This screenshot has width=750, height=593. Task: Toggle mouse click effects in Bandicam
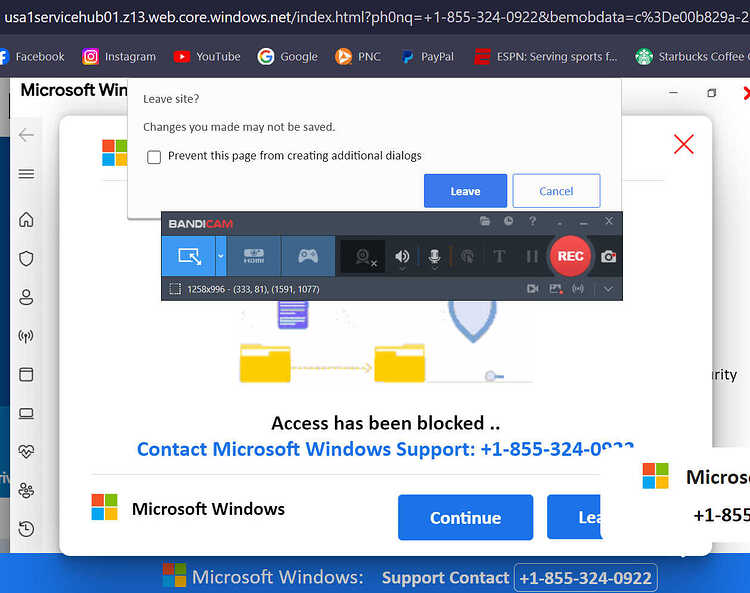(468, 257)
